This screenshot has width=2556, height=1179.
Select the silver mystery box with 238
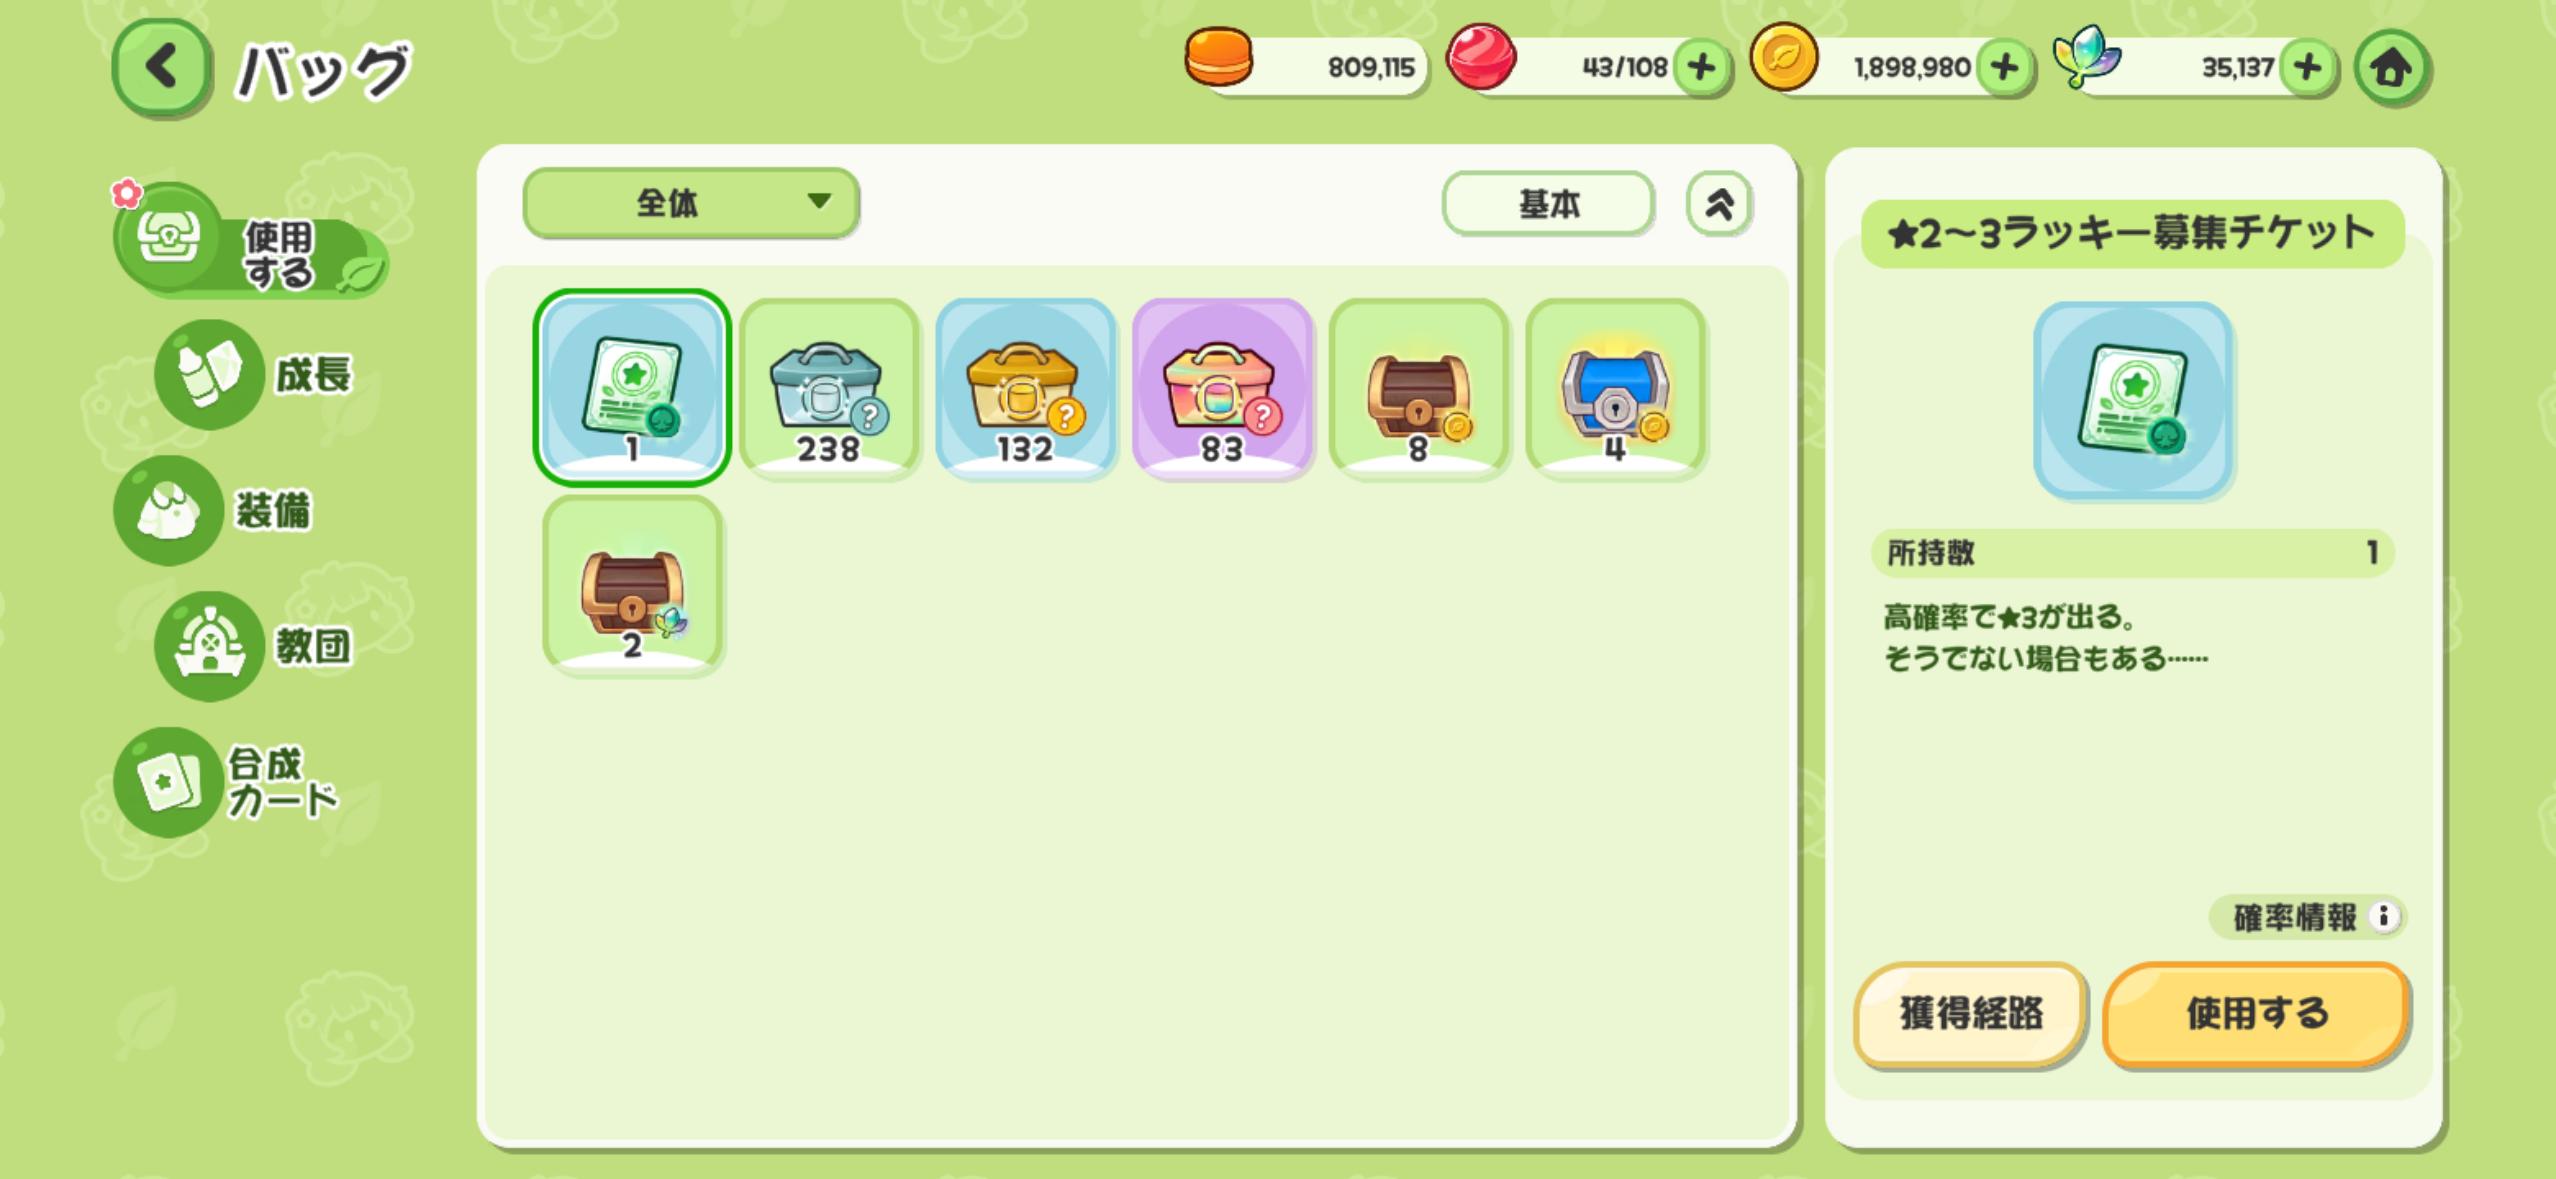(829, 389)
